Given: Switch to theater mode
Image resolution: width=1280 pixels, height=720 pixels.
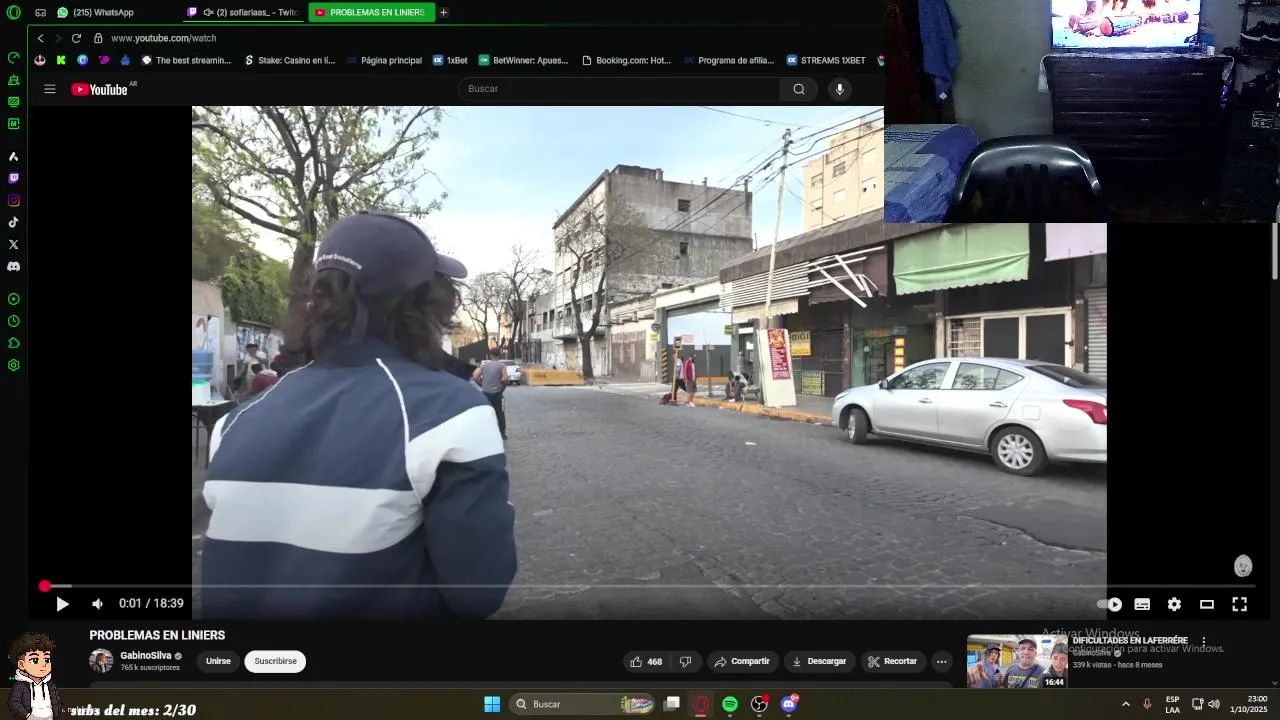Looking at the screenshot, I should pos(1207,604).
